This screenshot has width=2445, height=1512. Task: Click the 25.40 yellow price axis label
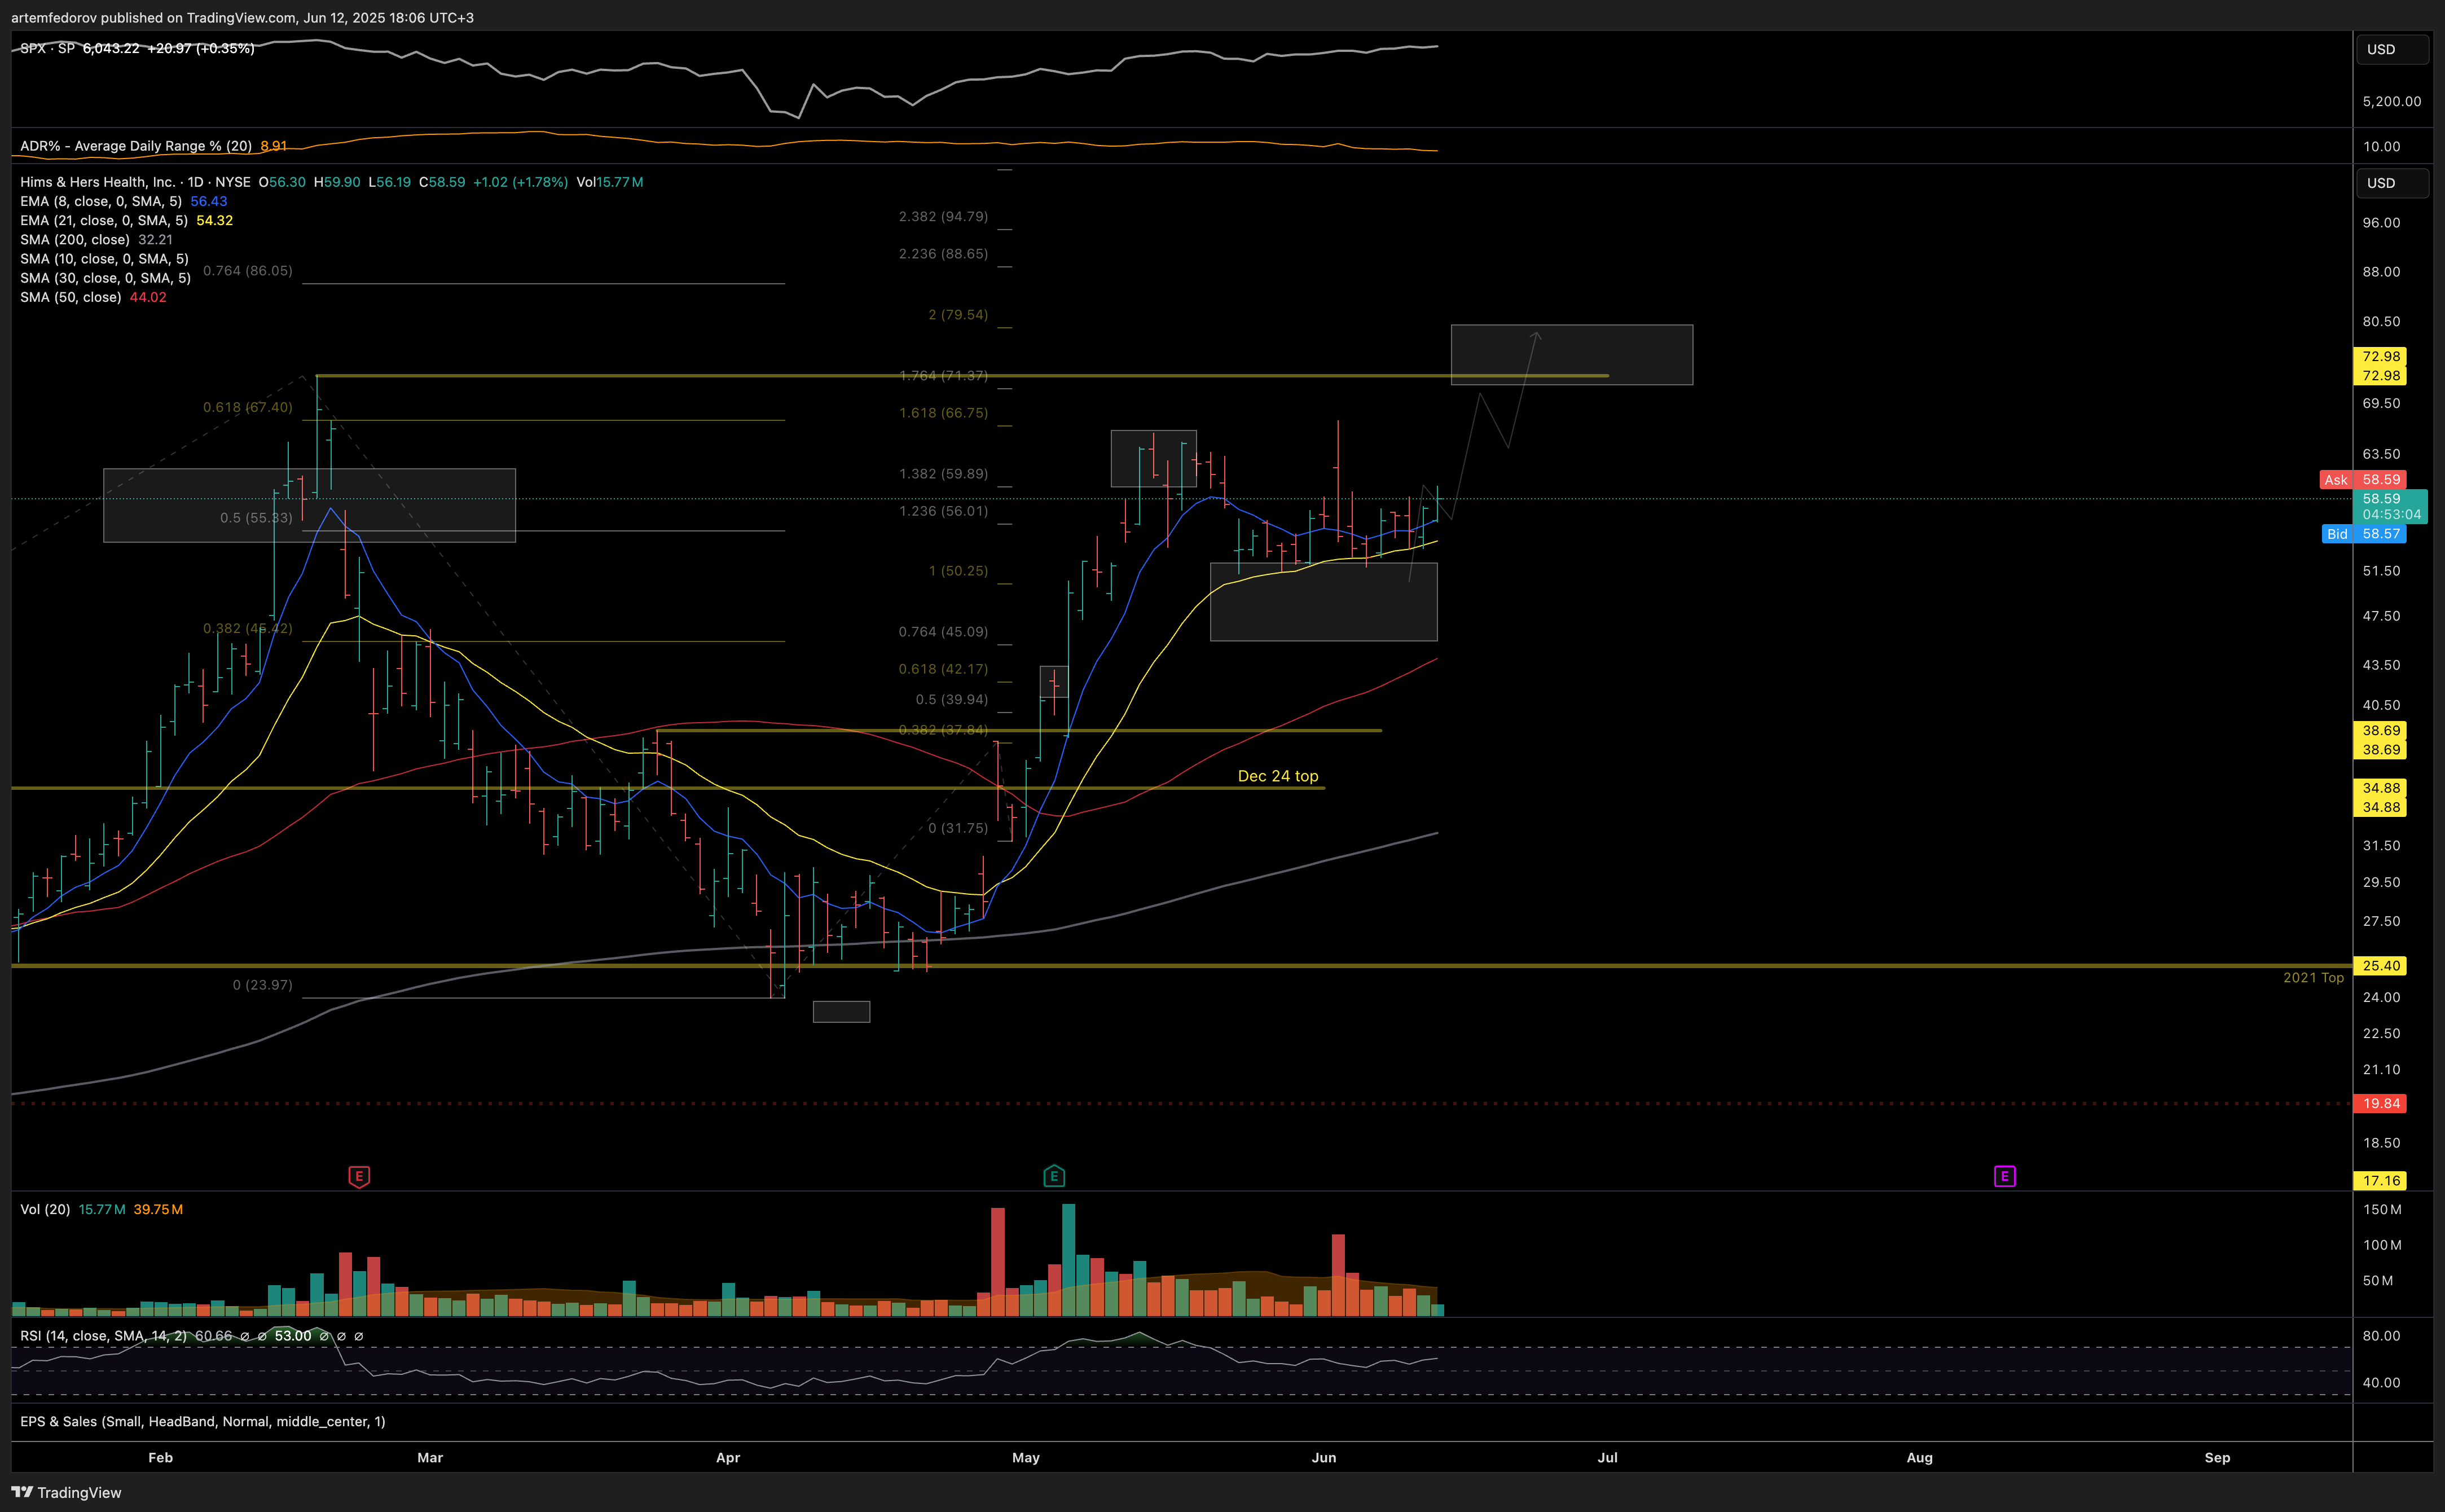[x=2380, y=966]
